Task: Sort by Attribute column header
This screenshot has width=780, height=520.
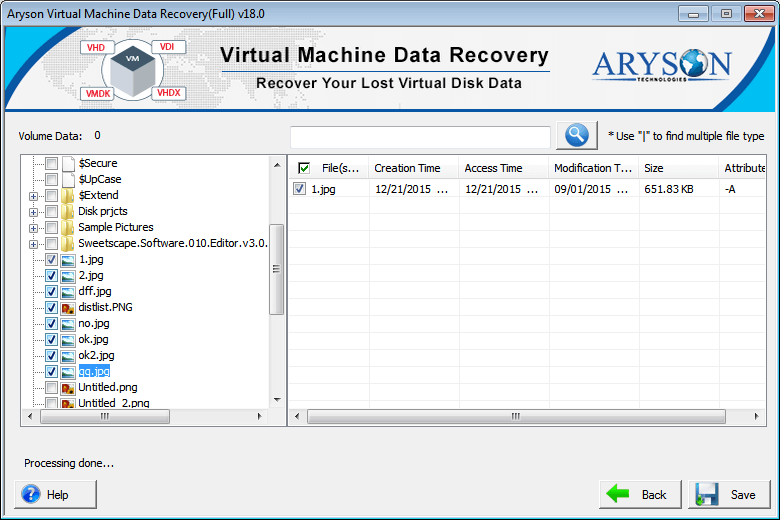Action: pos(742,168)
